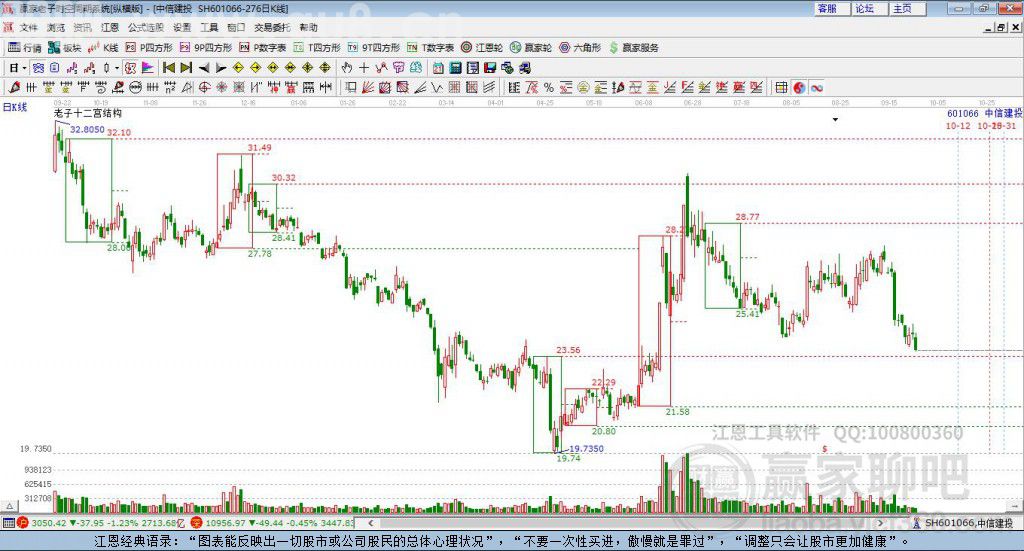This screenshot has height=551, width=1024.
Task: Open the calculator icon in toolbar
Action: click(455, 68)
